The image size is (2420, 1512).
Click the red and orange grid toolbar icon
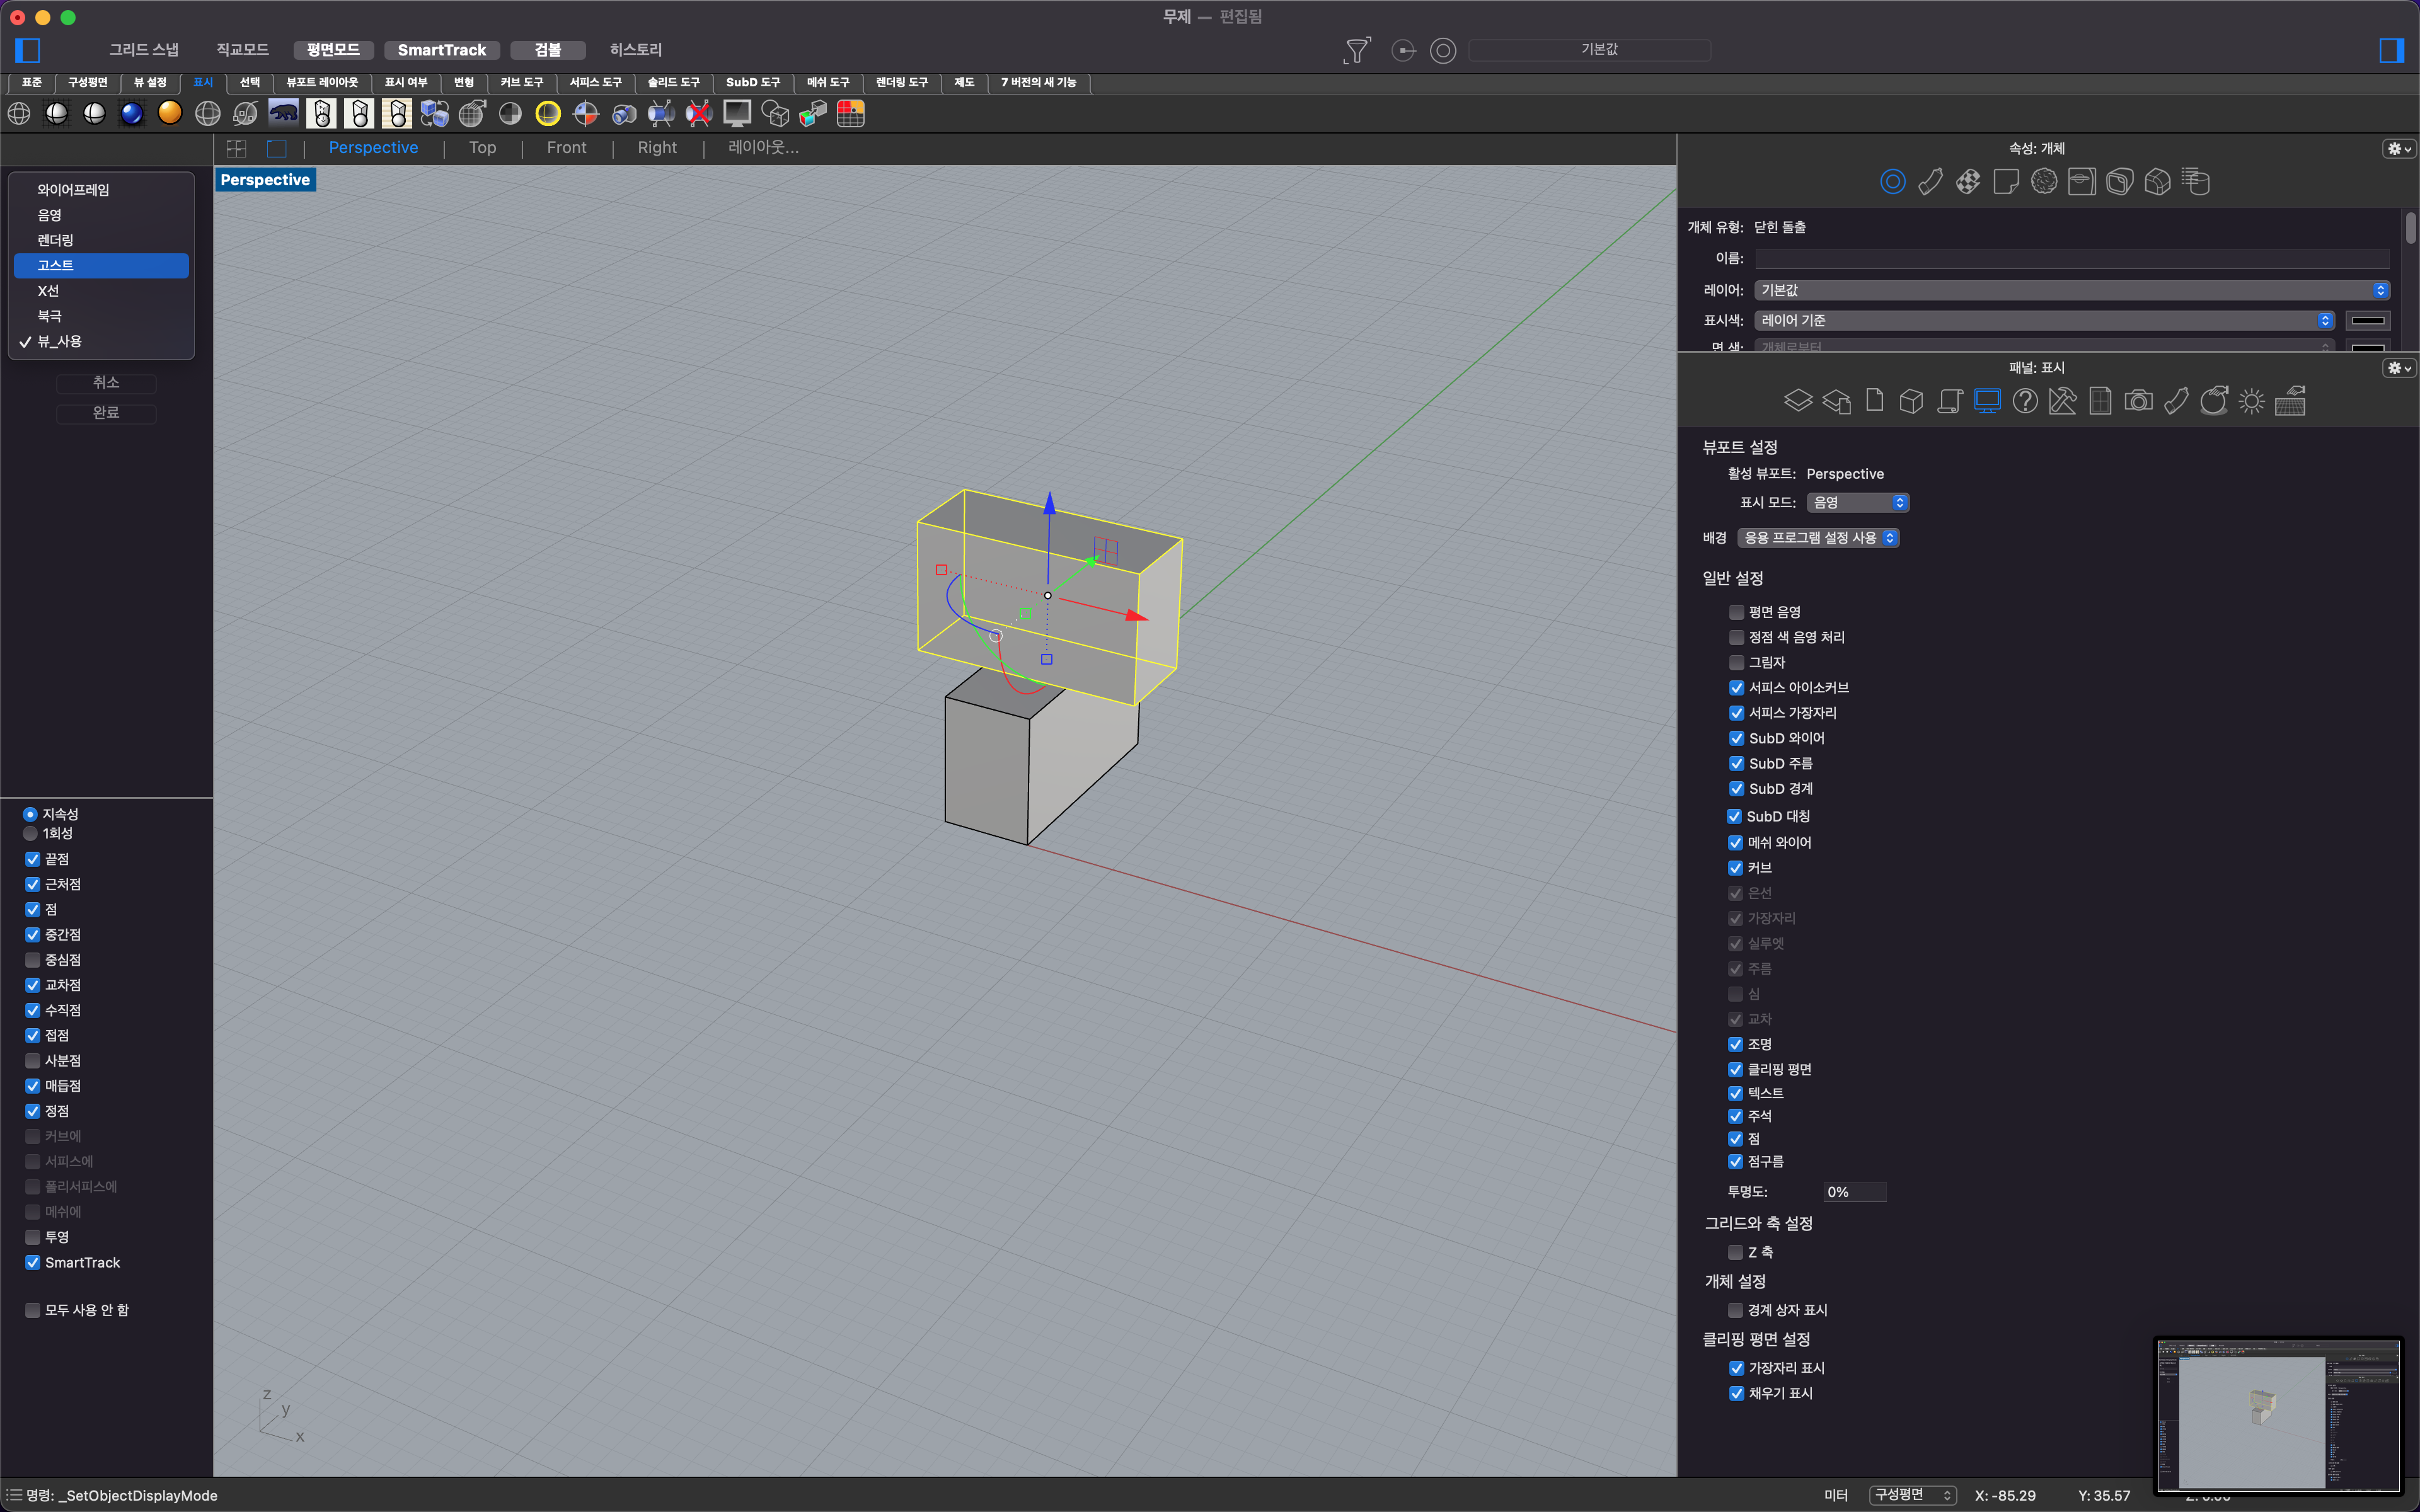point(851,114)
